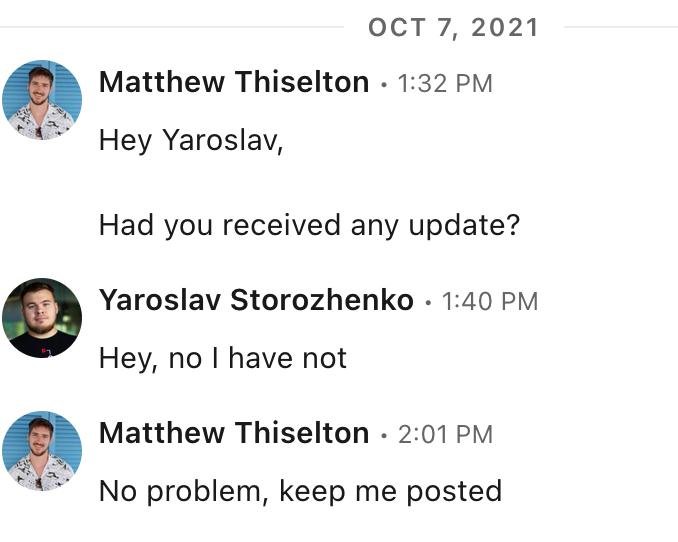Click Matthew Thiselton's avatar beside the 2:01 PM message
Image resolution: width=678 pixels, height=542 pixels.
(x=41, y=450)
